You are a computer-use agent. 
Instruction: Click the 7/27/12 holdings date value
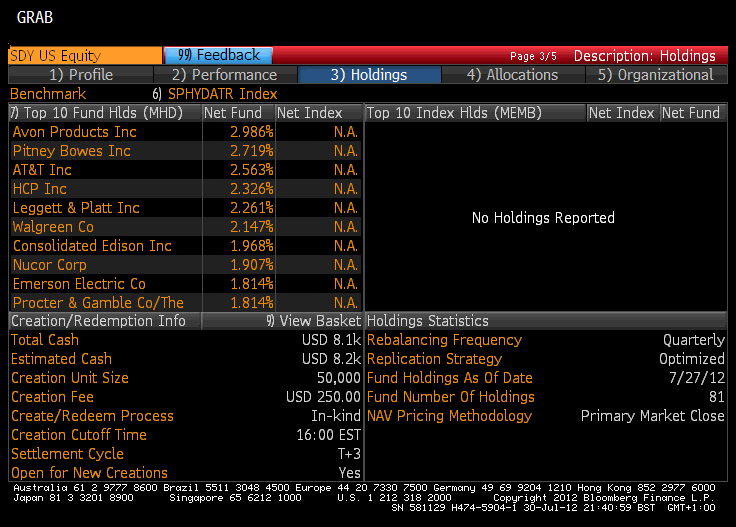(697, 378)
